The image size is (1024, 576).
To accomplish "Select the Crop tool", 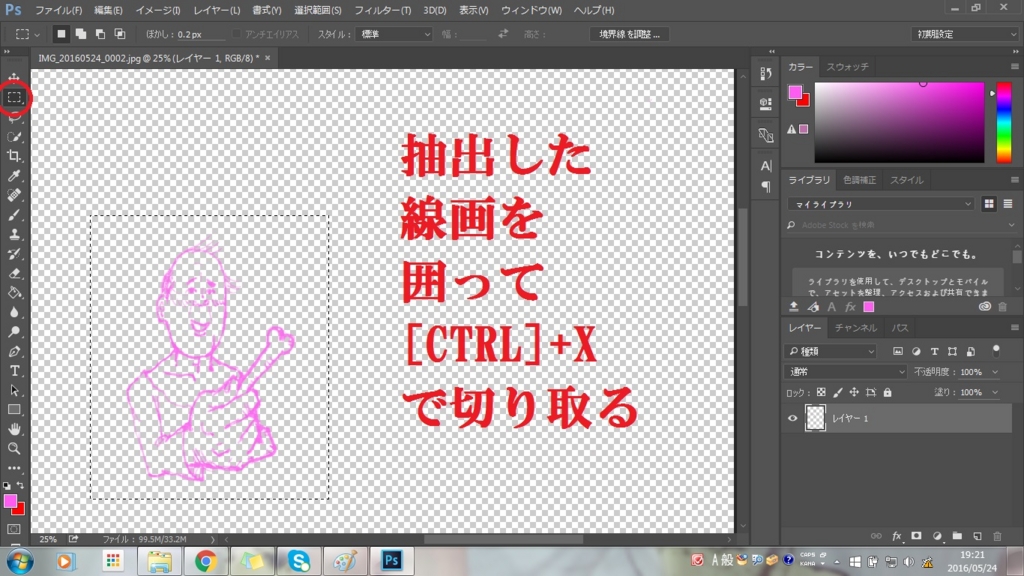I will [14, 156].
